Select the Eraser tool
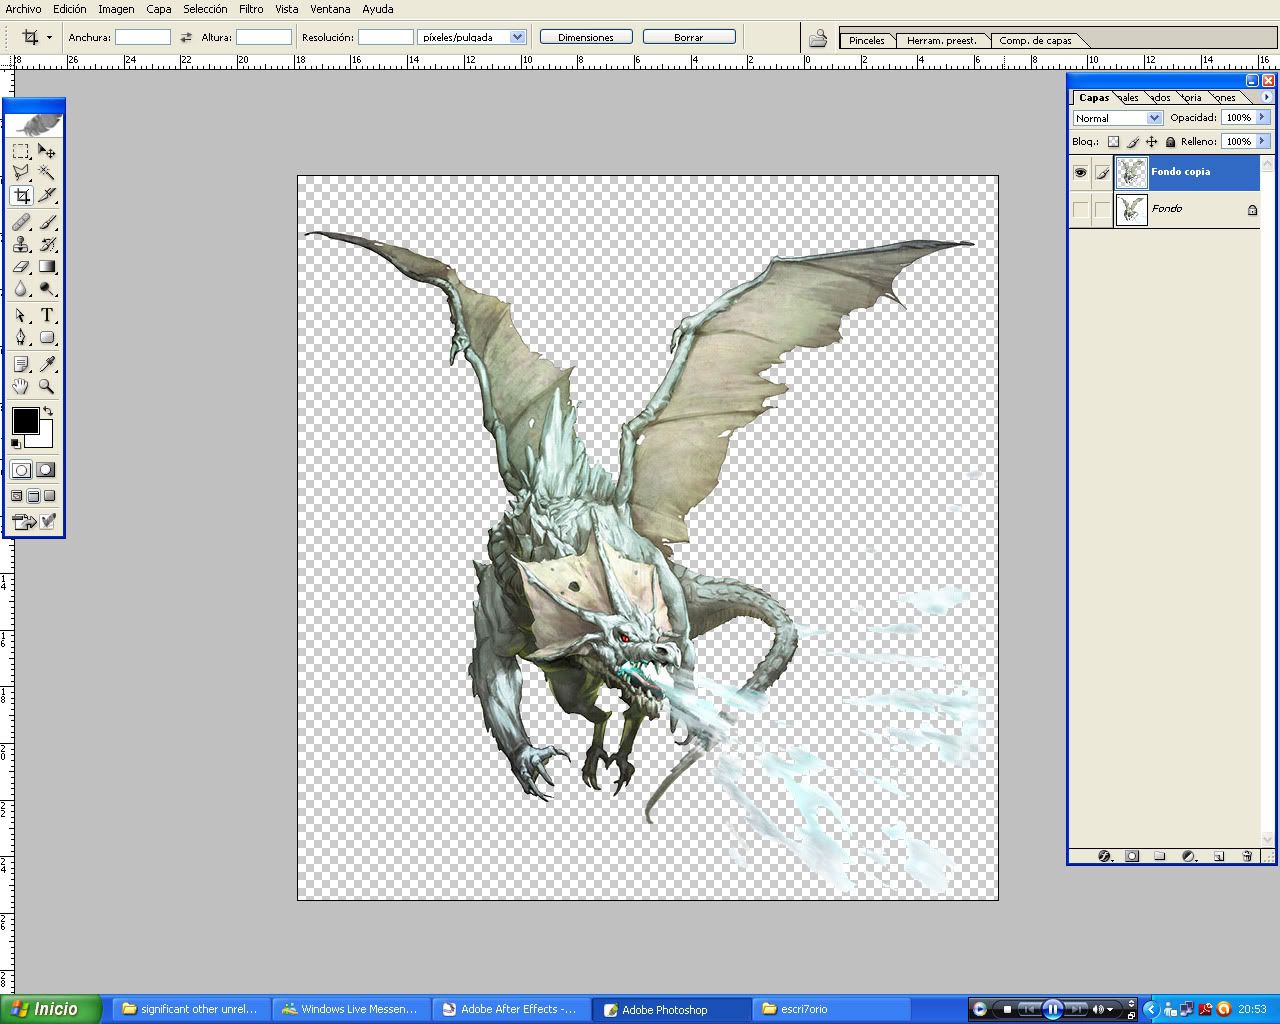Viewport: 1280px width, 1024px height. coord(21,267)
